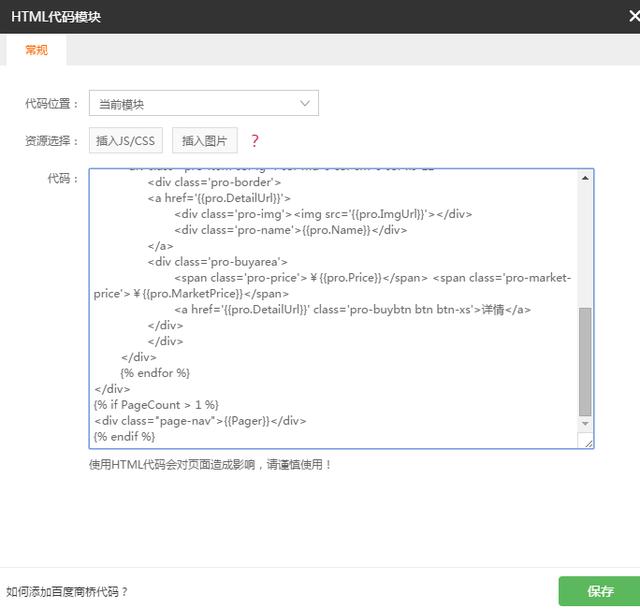Switch to the 常规 tab

(36, 49)
